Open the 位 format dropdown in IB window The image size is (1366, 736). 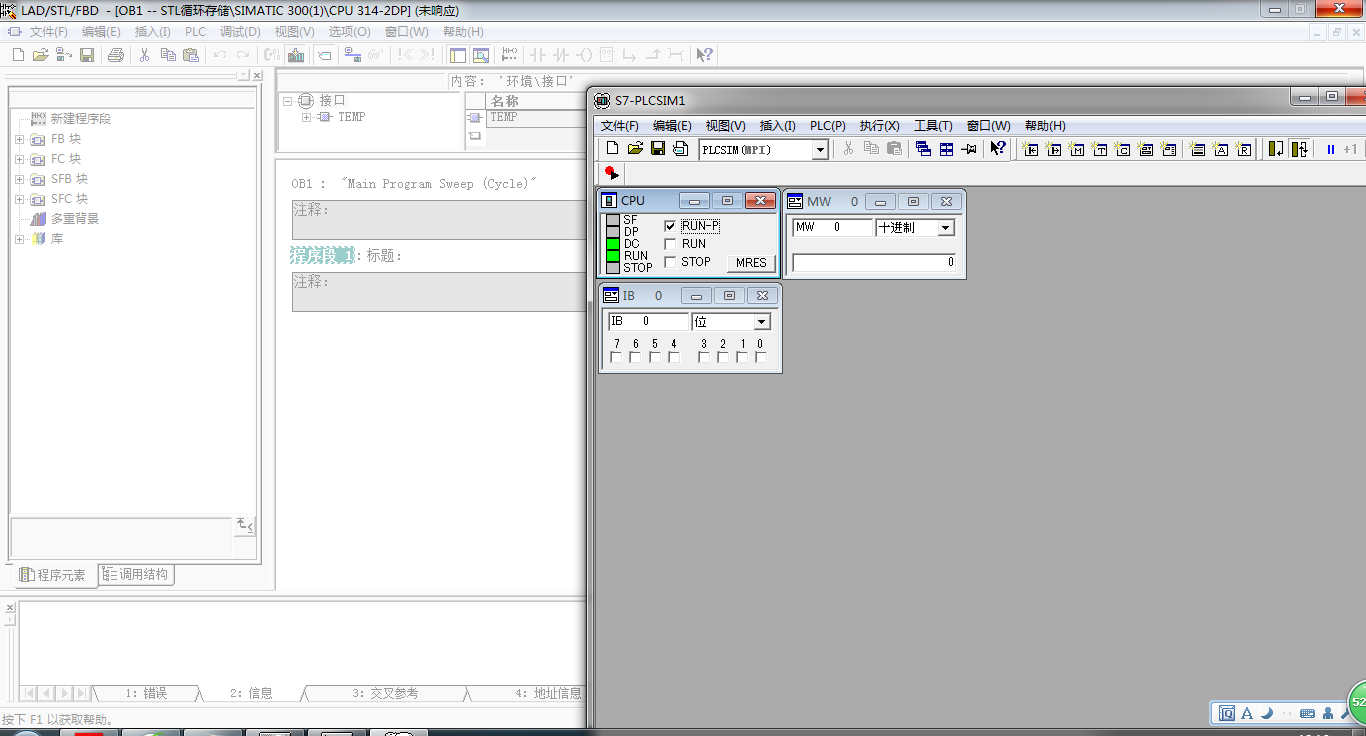[762, 322]
